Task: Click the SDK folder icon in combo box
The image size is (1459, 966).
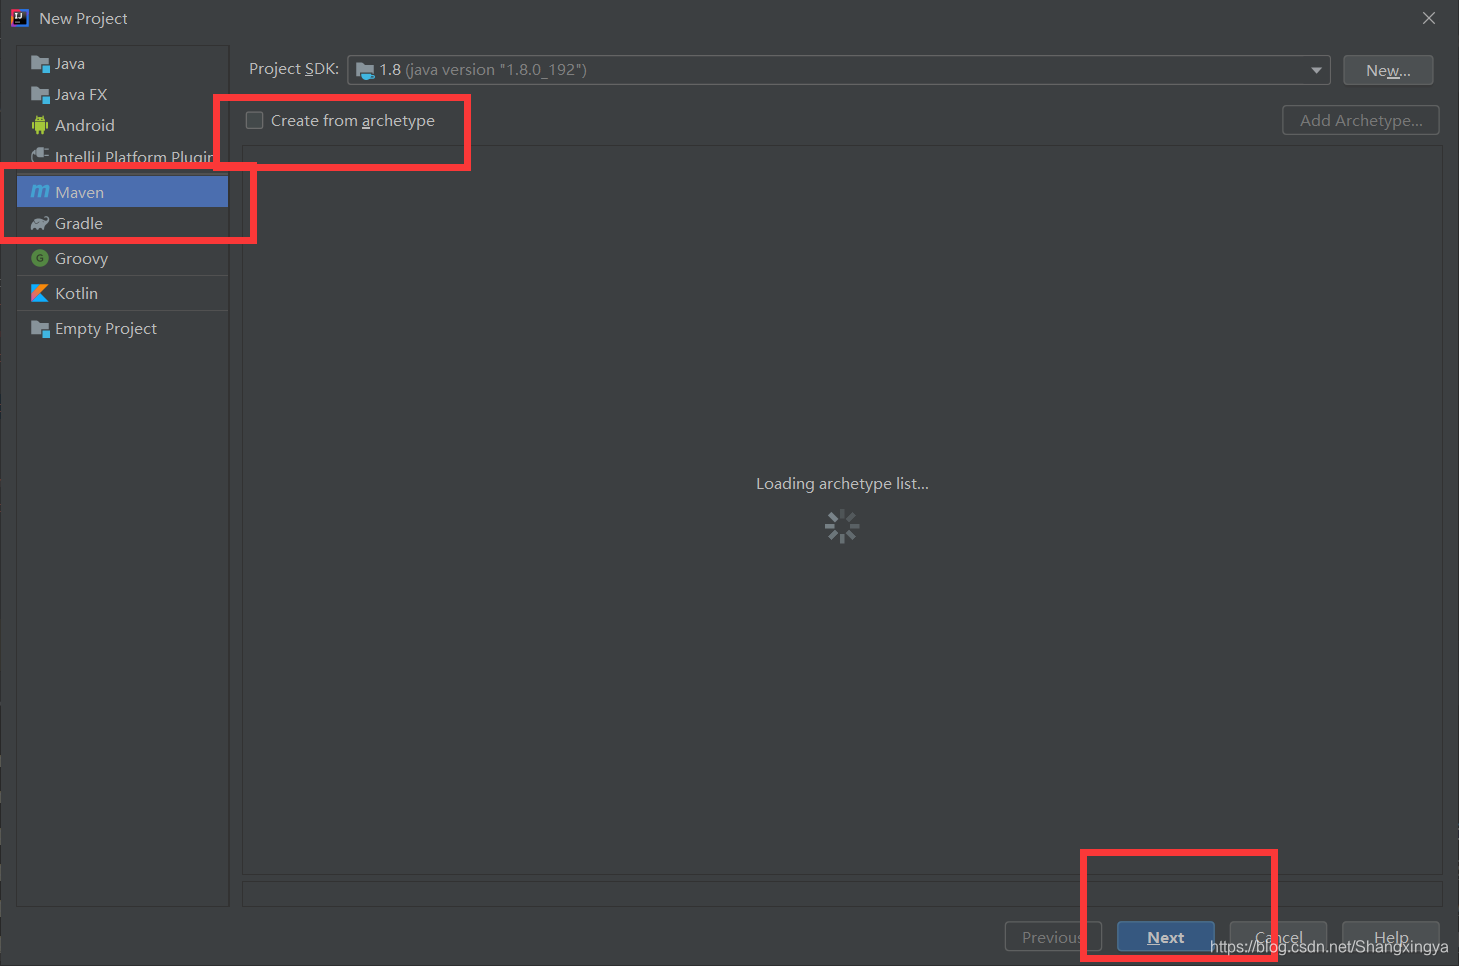Action: click(x=365, y=70)
